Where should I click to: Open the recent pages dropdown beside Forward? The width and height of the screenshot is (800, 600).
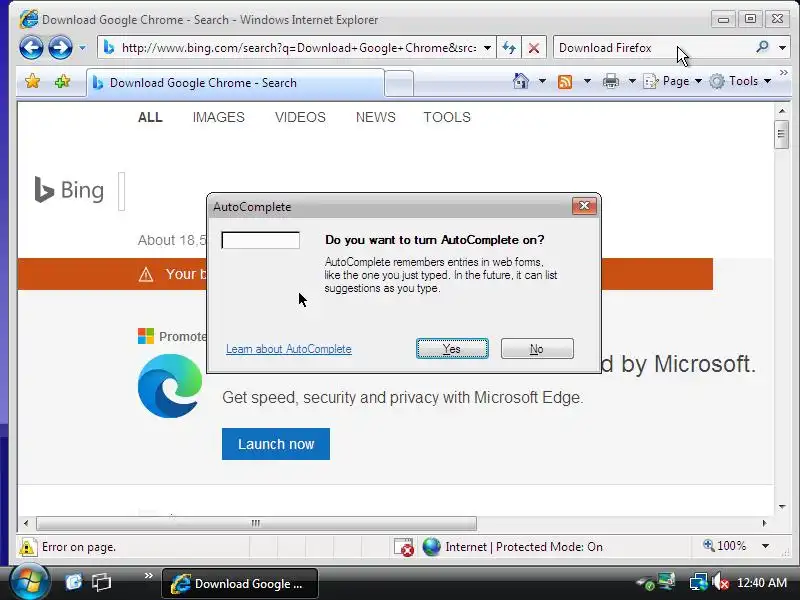tap(82, 48)
